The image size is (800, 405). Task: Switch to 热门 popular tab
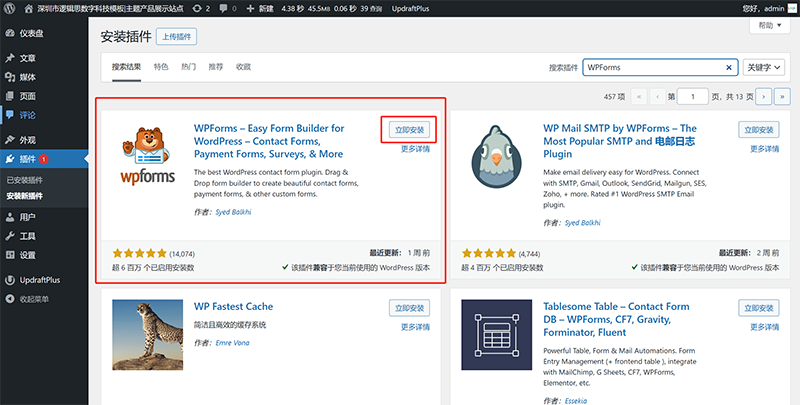(x=188, y=67)
